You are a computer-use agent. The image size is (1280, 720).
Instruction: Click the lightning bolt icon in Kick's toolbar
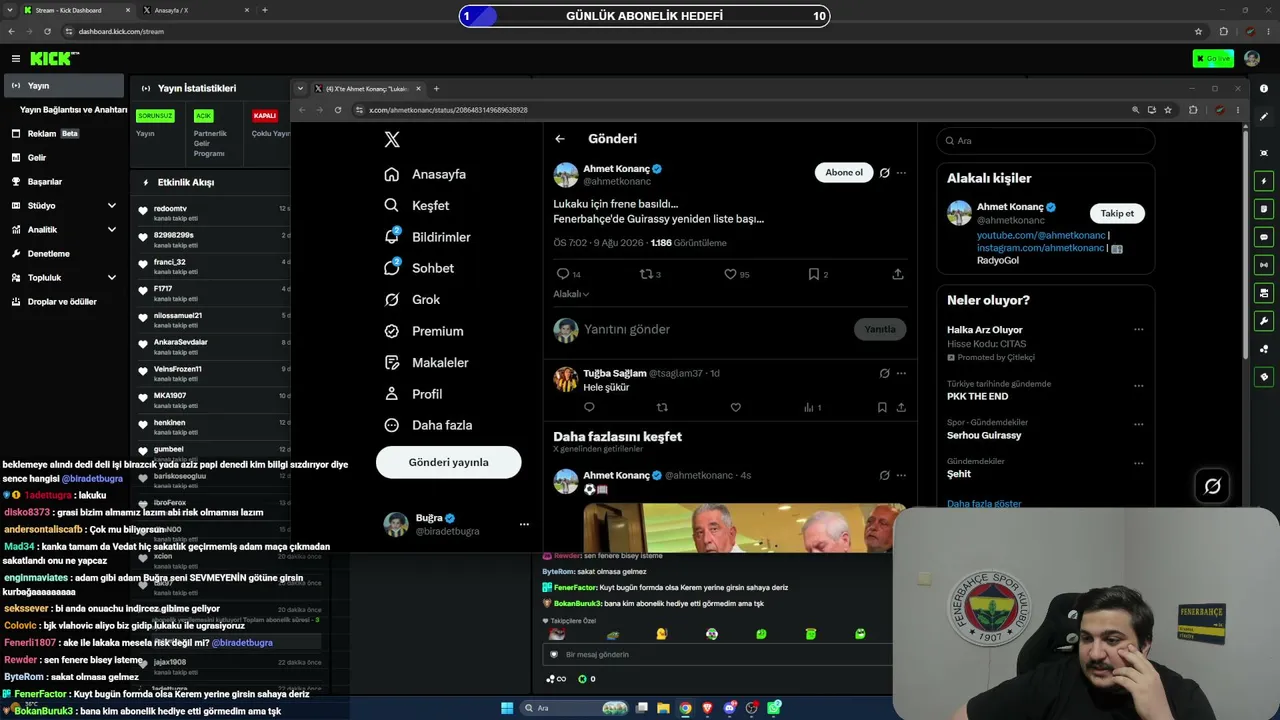point(1264,182)
